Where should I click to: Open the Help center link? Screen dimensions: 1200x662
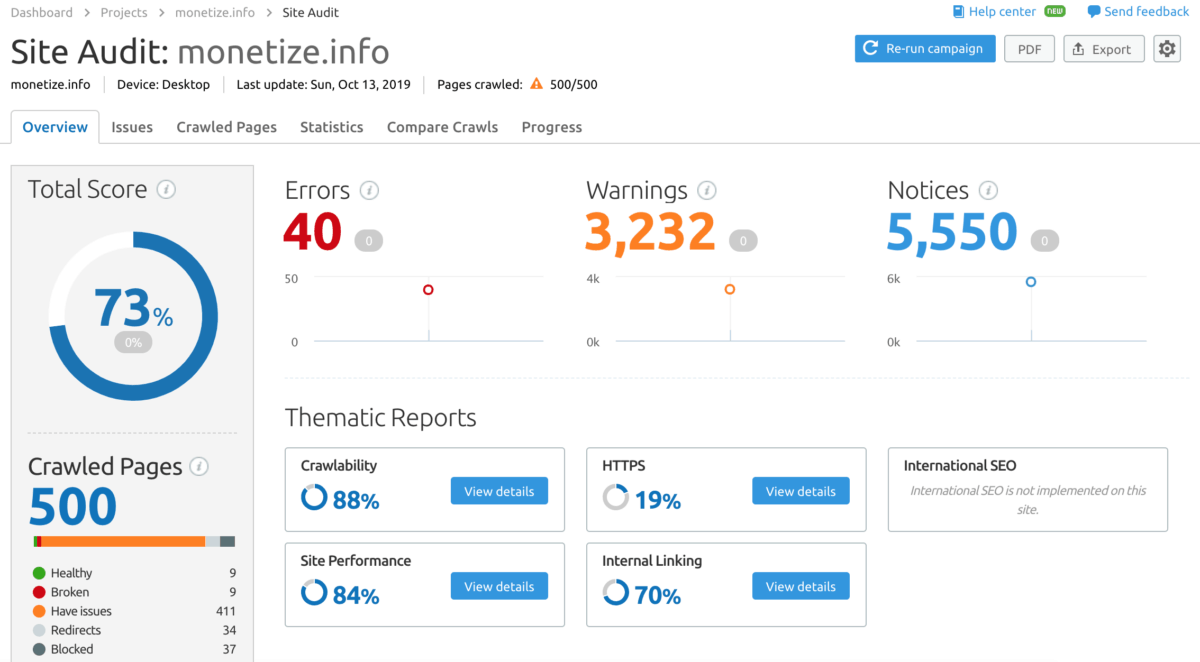[x=1002, y=12]
